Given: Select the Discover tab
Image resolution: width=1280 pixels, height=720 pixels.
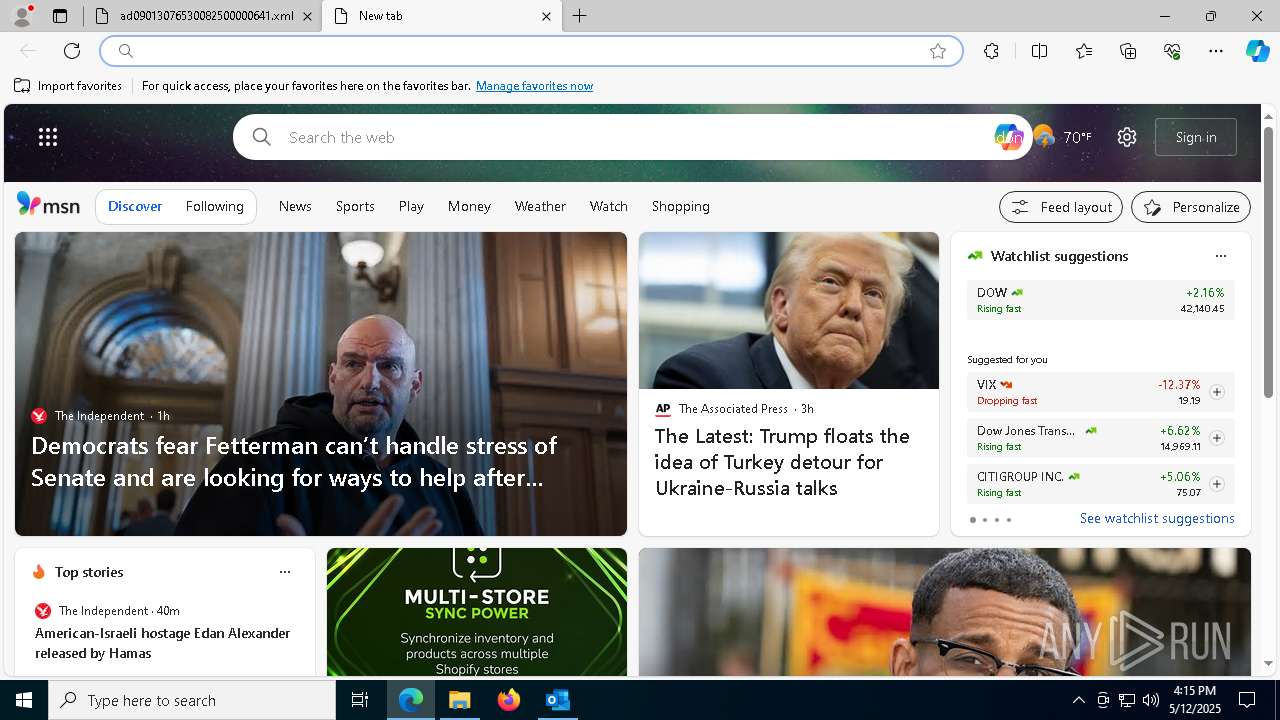Looking at the screenshot, I should (135, 206).
